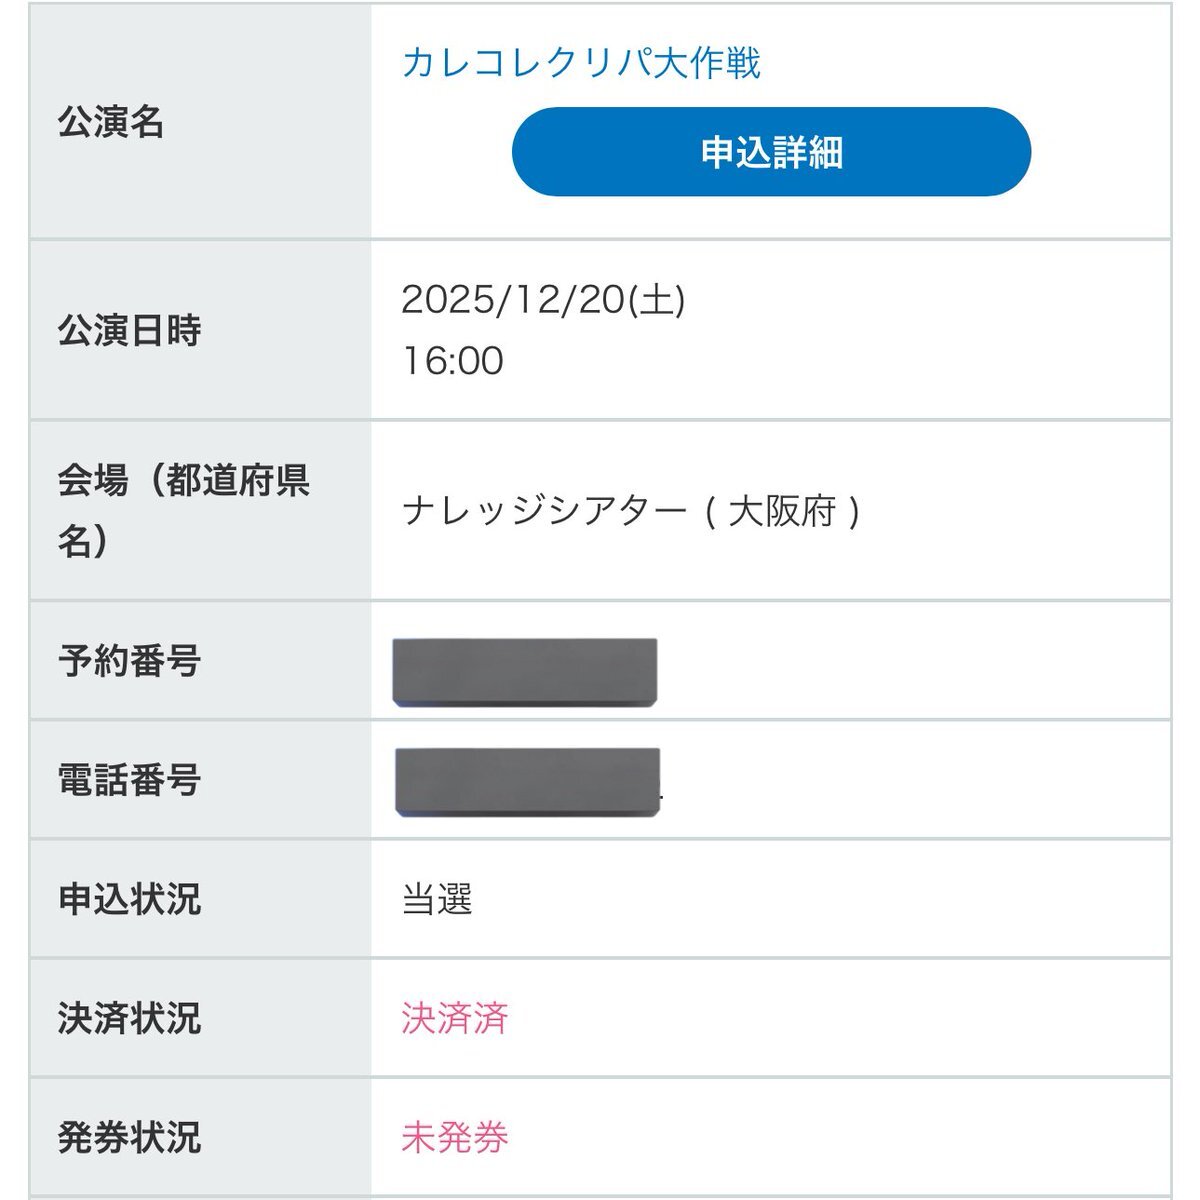Open the カレコレクリパ大作戦 event link
This screenshot has width=1200, height=1200.
[x=580, y=63]
